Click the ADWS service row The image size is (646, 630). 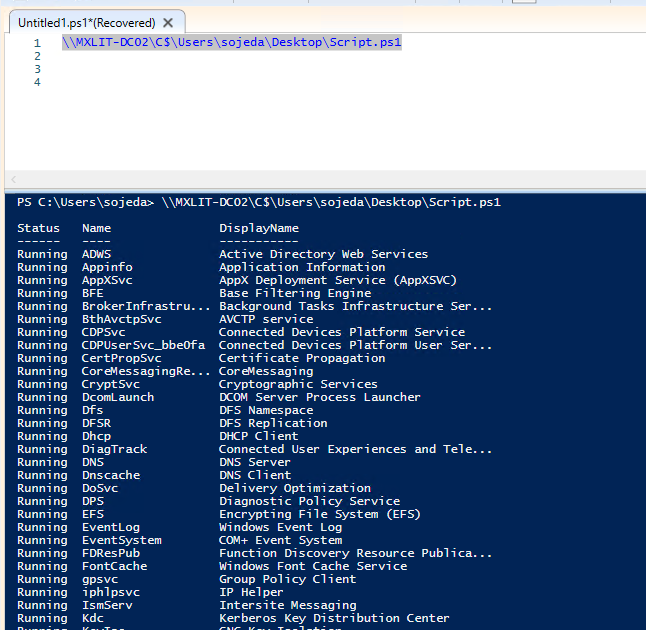(x=97, y=254)
